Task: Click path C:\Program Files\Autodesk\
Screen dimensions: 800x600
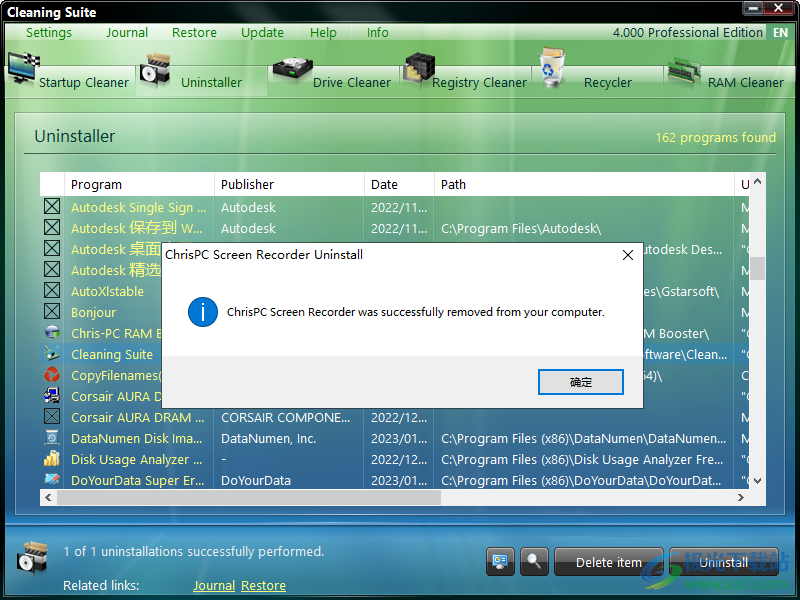Action: click(x=521, y=228)
